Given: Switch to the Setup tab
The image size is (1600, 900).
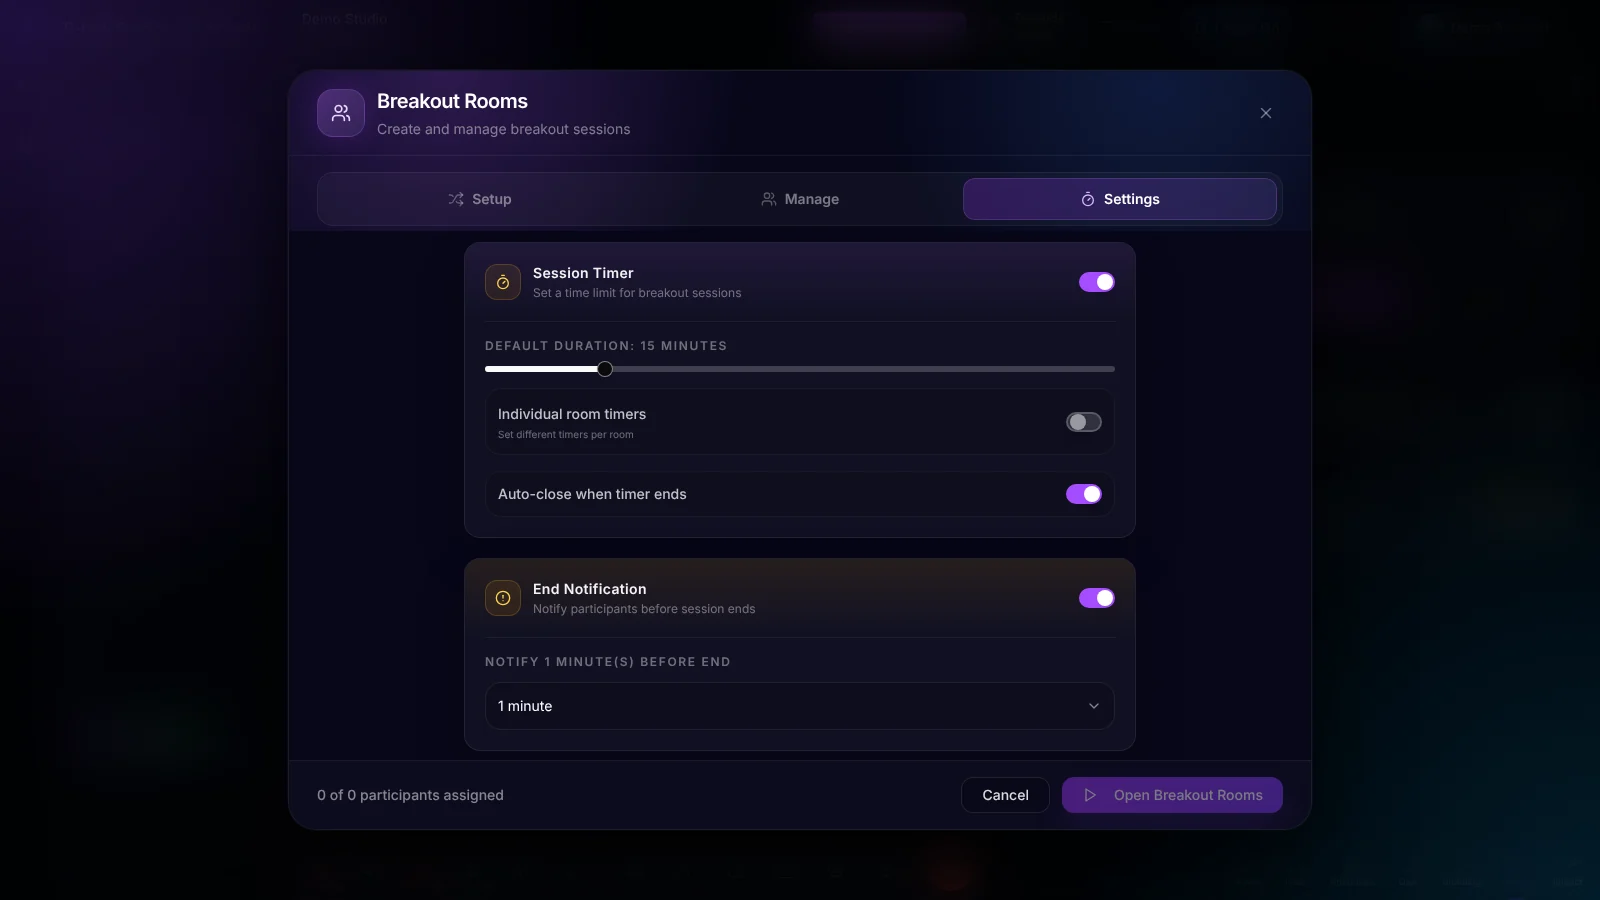Looking at the screenshot, I should (480, 199).
